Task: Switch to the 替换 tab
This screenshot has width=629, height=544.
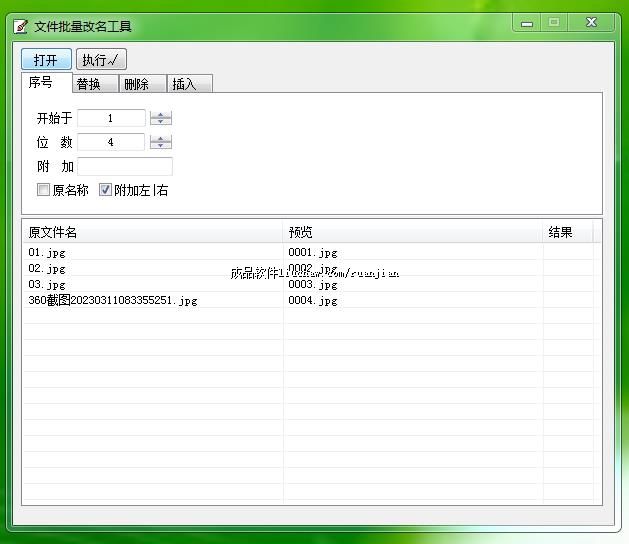Action: [90, 84]
